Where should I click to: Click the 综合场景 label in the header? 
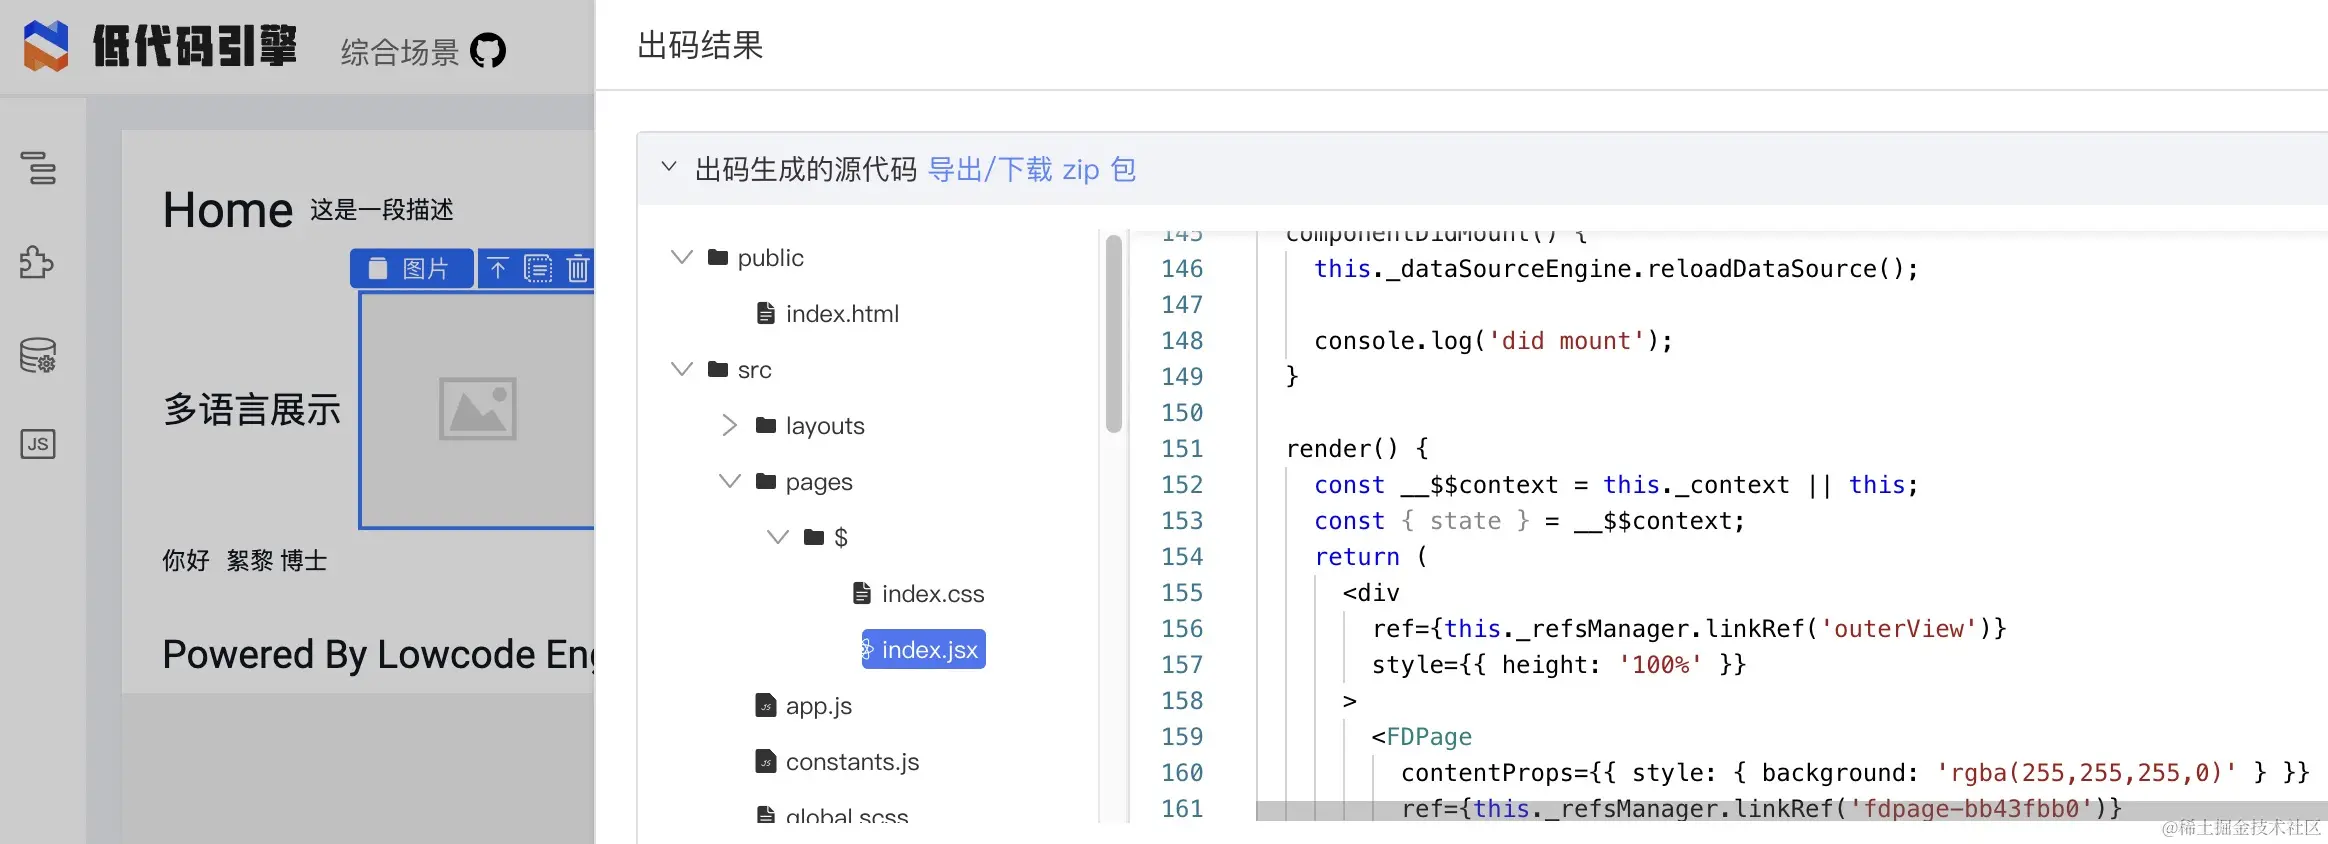tap(400, 52)
